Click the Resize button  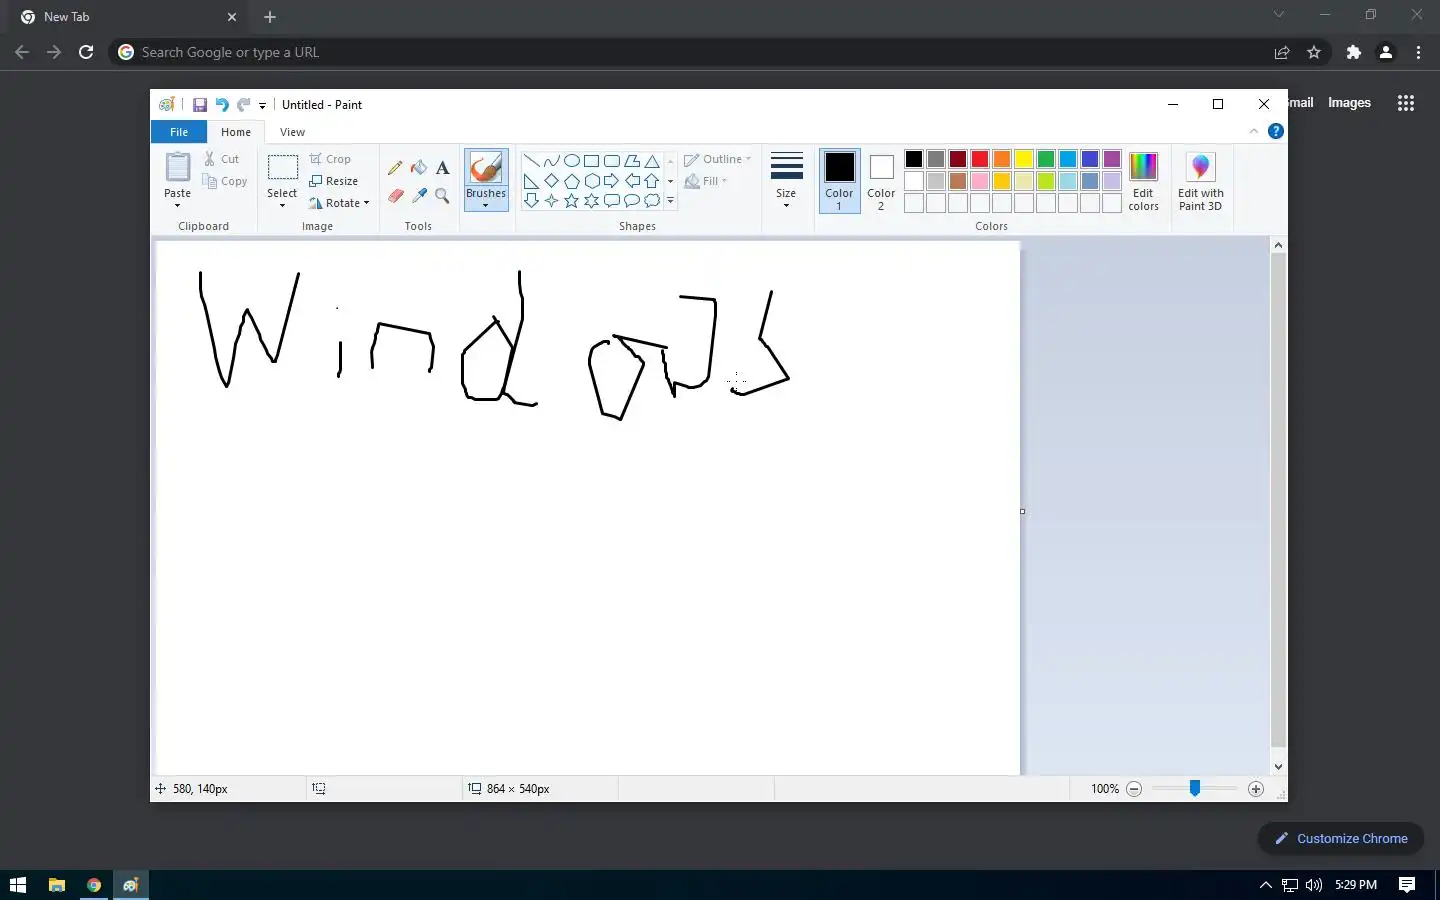click(334, 181)
